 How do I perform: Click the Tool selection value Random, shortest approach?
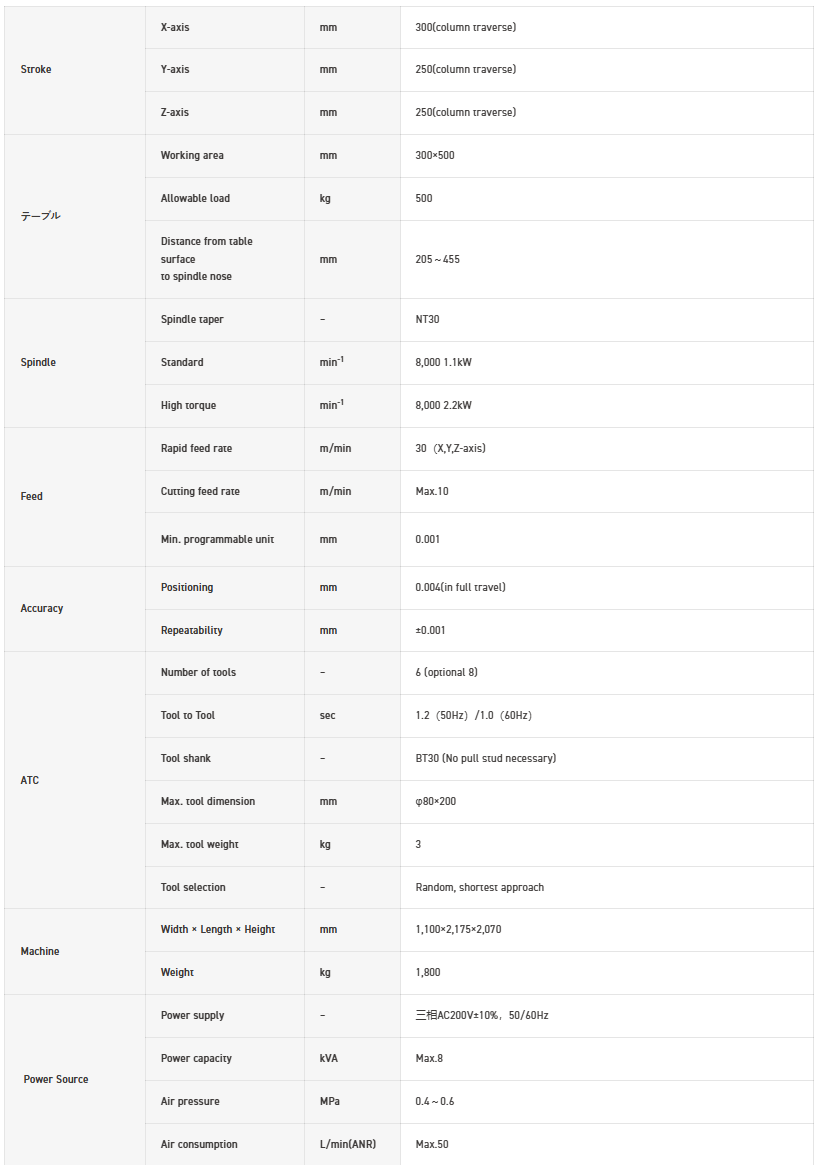[x=479, y=887]
